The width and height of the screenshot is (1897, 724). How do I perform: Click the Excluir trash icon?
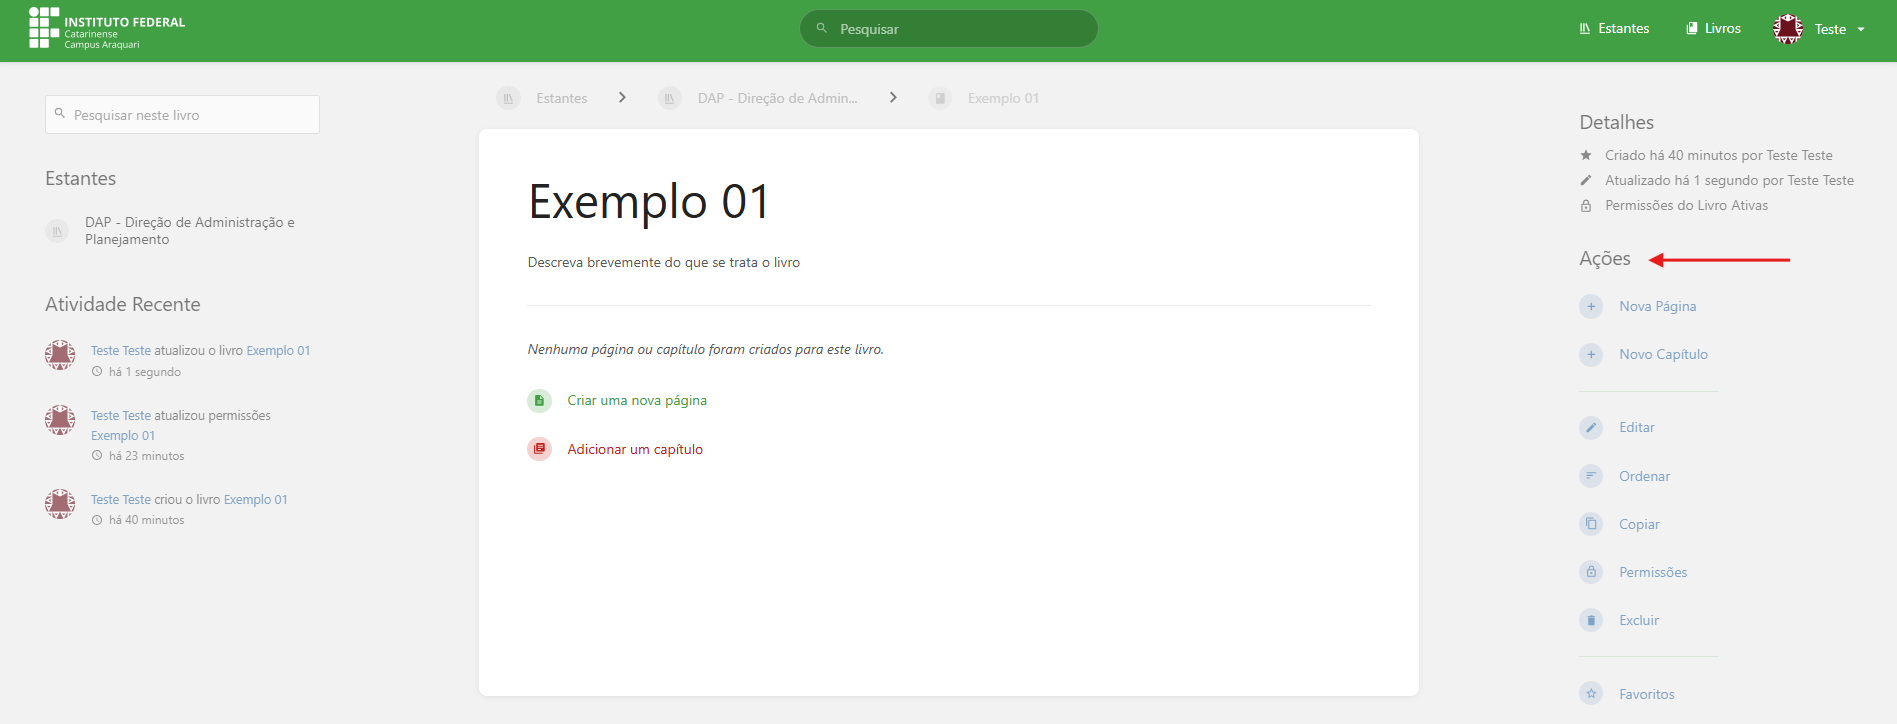[x=1590, y=620]
